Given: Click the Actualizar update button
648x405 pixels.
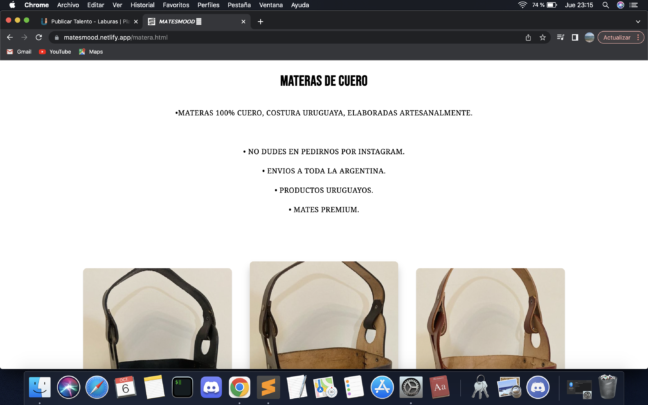Looking at the screenshot, I should [619, 37].
